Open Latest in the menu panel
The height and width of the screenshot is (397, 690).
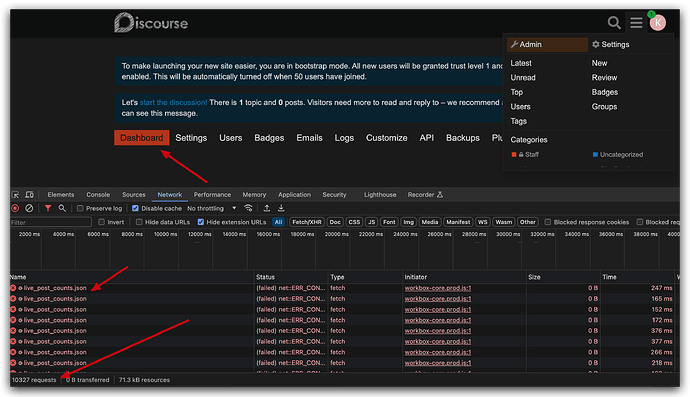pos(521,63)
